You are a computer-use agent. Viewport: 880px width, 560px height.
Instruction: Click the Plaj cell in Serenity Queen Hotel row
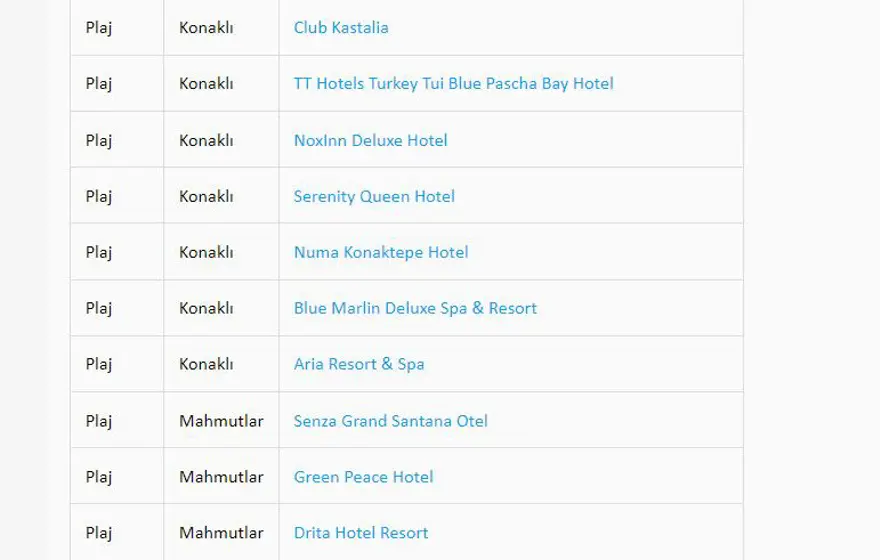99,196
